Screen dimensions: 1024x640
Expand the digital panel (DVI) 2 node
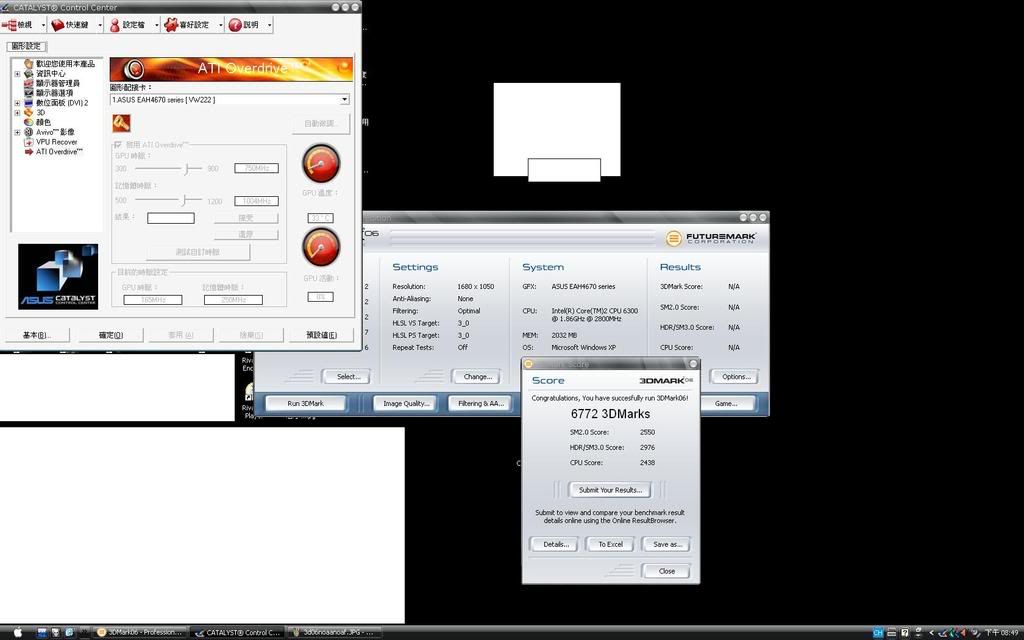tap(17, 103)
